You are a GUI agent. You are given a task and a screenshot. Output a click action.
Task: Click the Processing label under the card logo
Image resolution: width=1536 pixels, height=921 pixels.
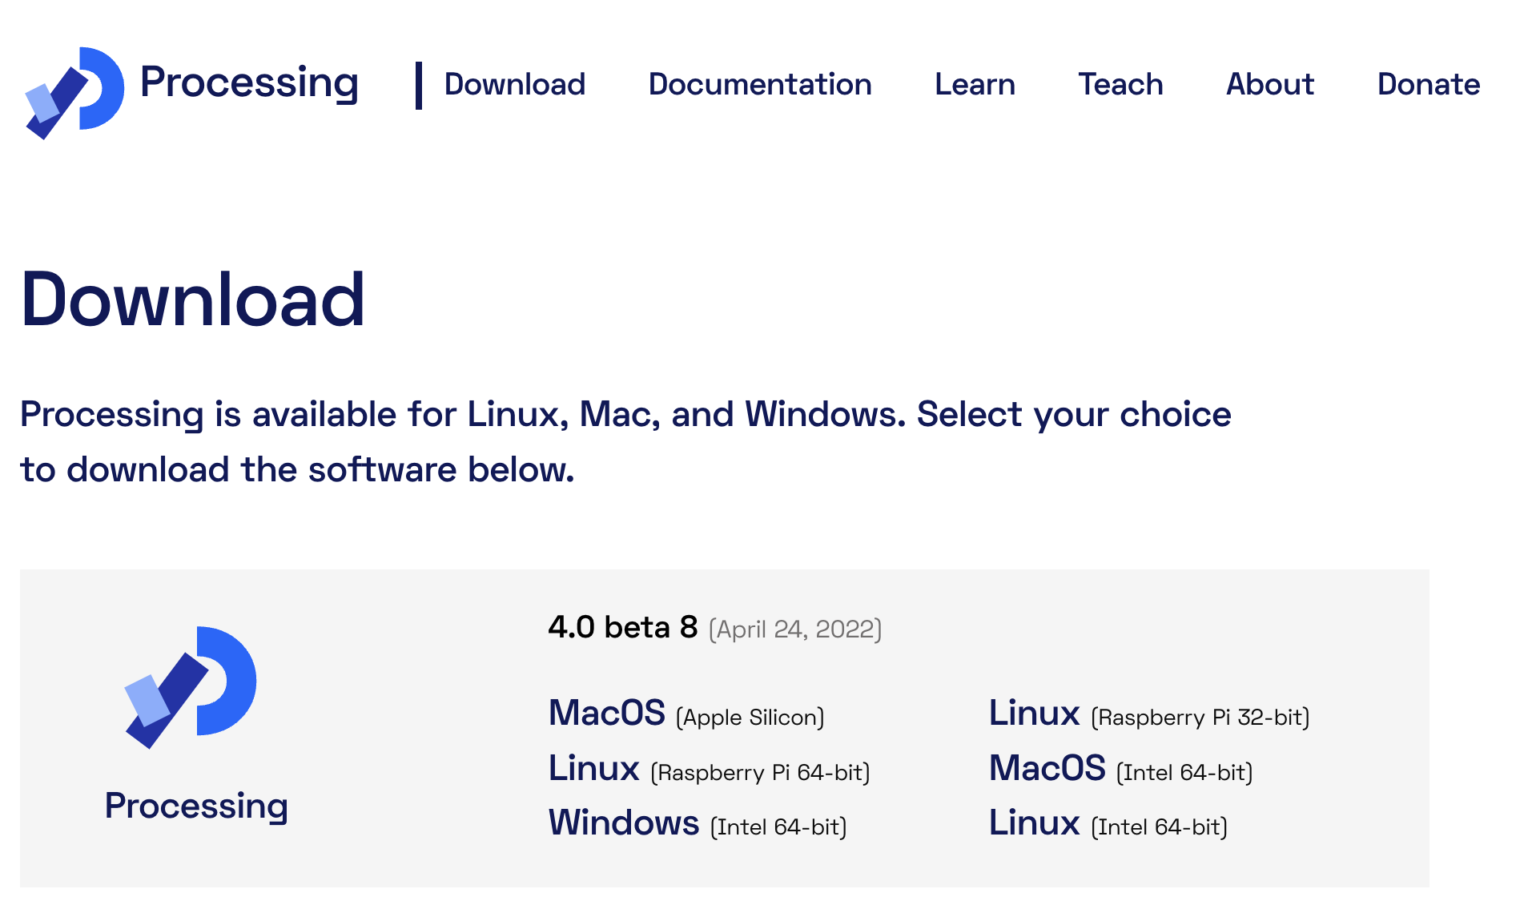[x=196, y=806]
